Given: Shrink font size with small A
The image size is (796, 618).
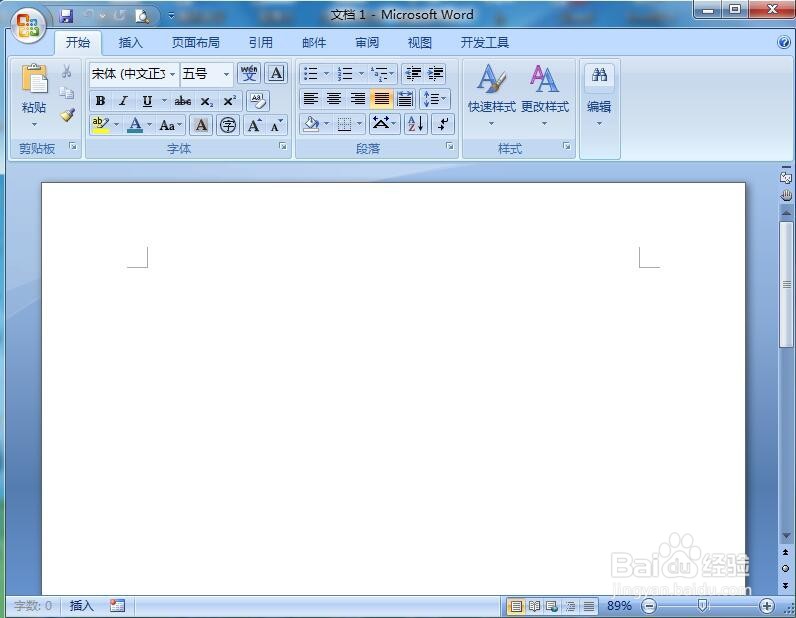Looking at the screenshot, I should point(276,125).
